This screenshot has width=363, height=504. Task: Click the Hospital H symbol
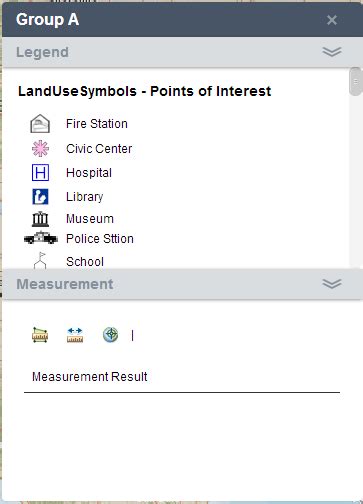(40, 173)
